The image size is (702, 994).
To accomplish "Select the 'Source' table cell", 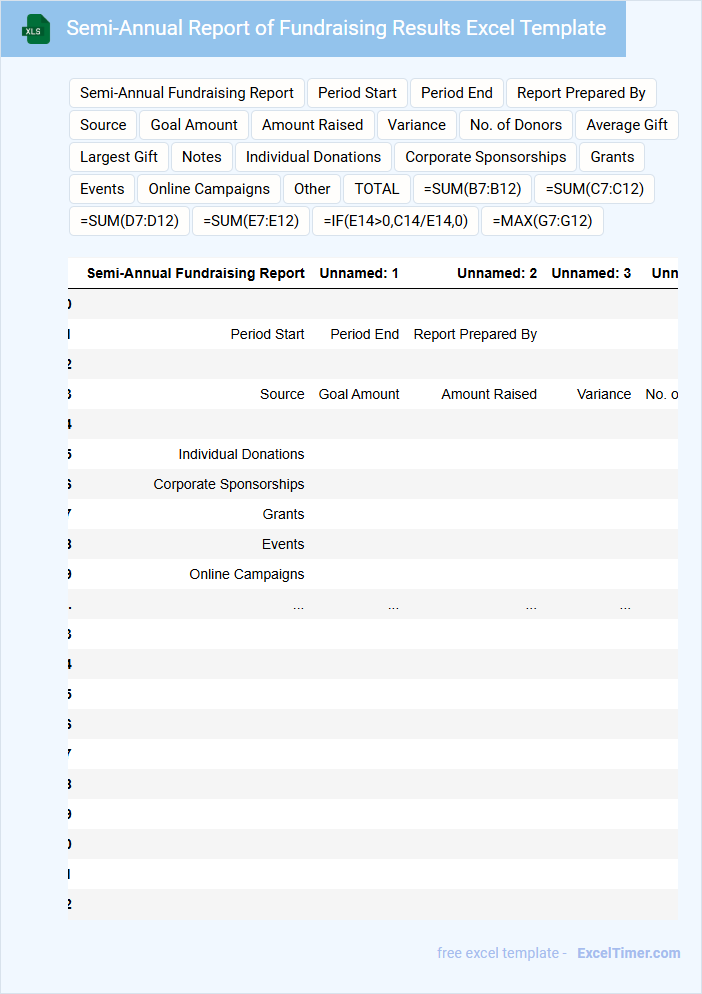I will click(x=282, y=394).
